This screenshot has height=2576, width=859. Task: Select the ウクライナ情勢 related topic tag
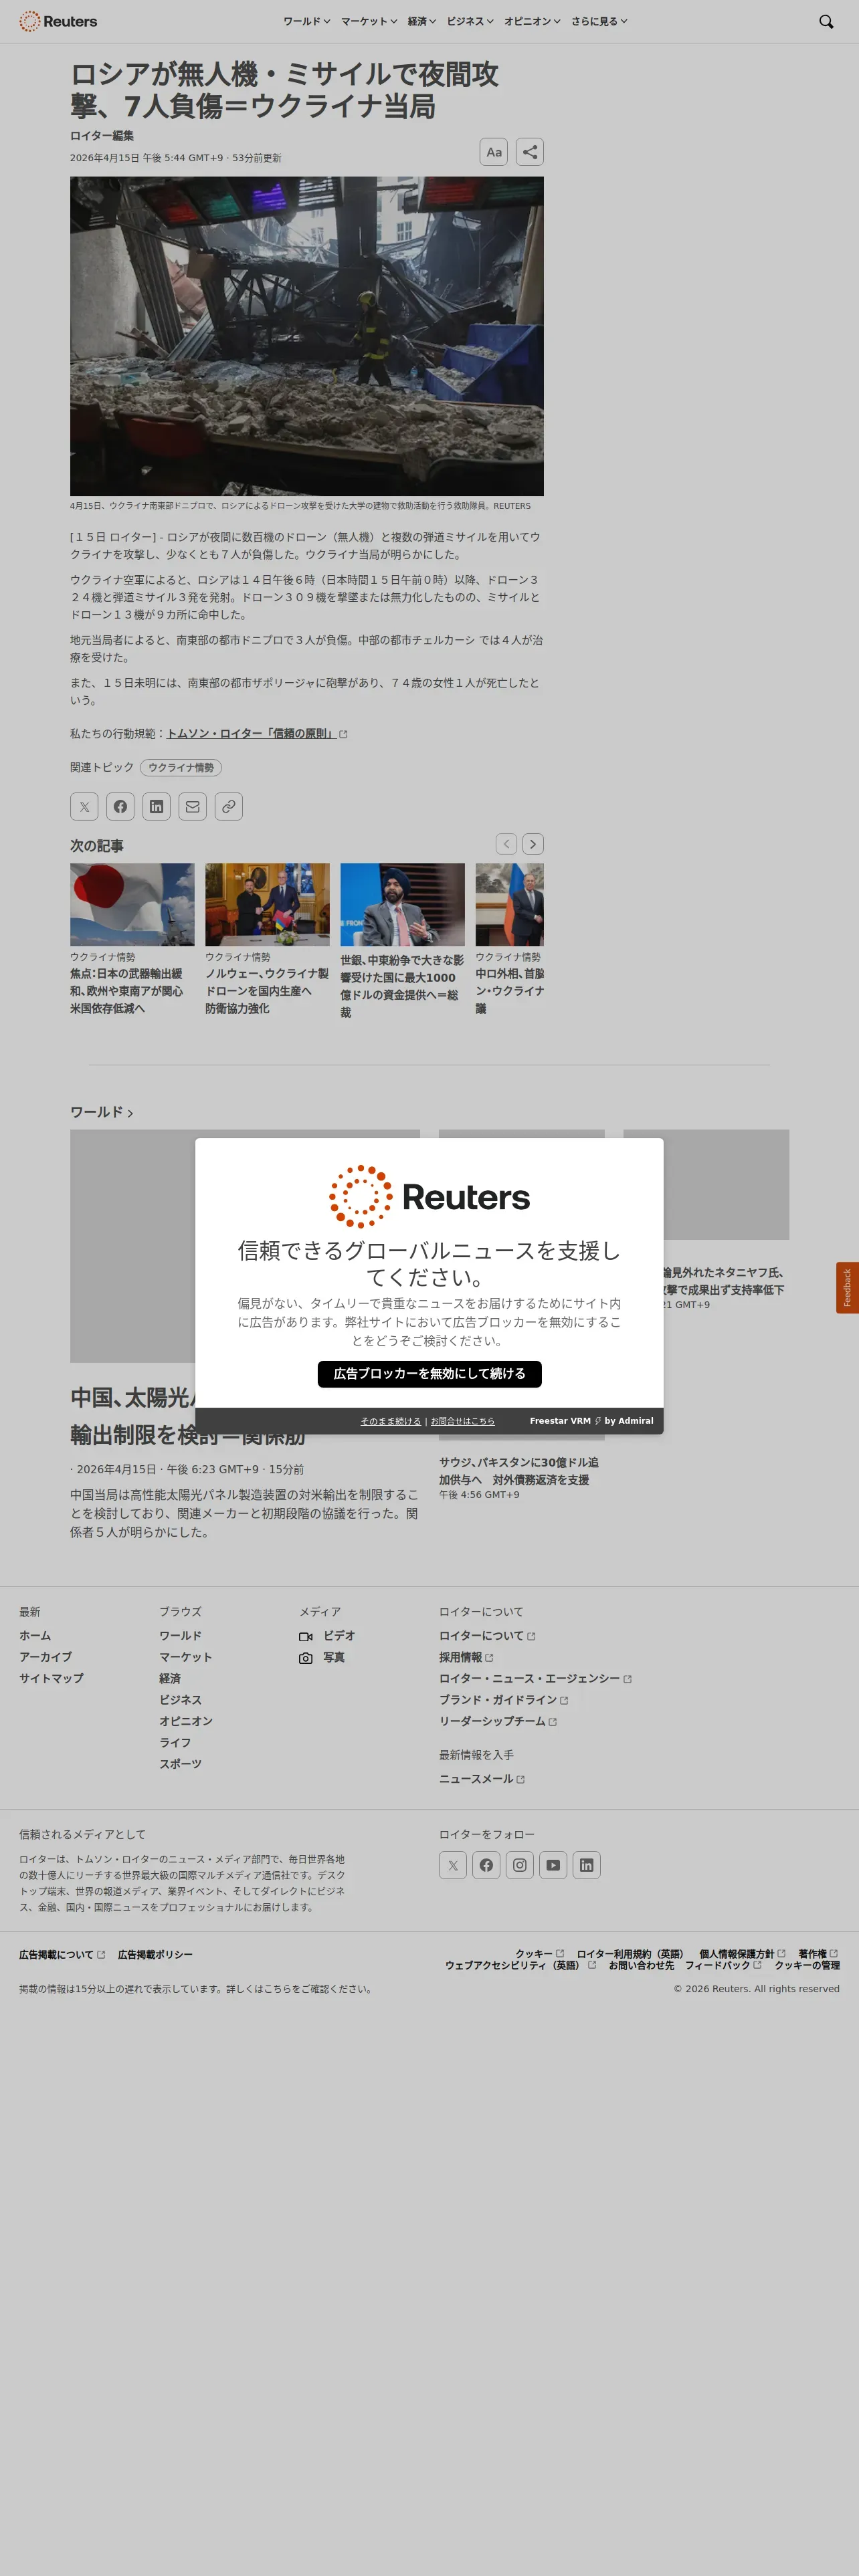181,768
